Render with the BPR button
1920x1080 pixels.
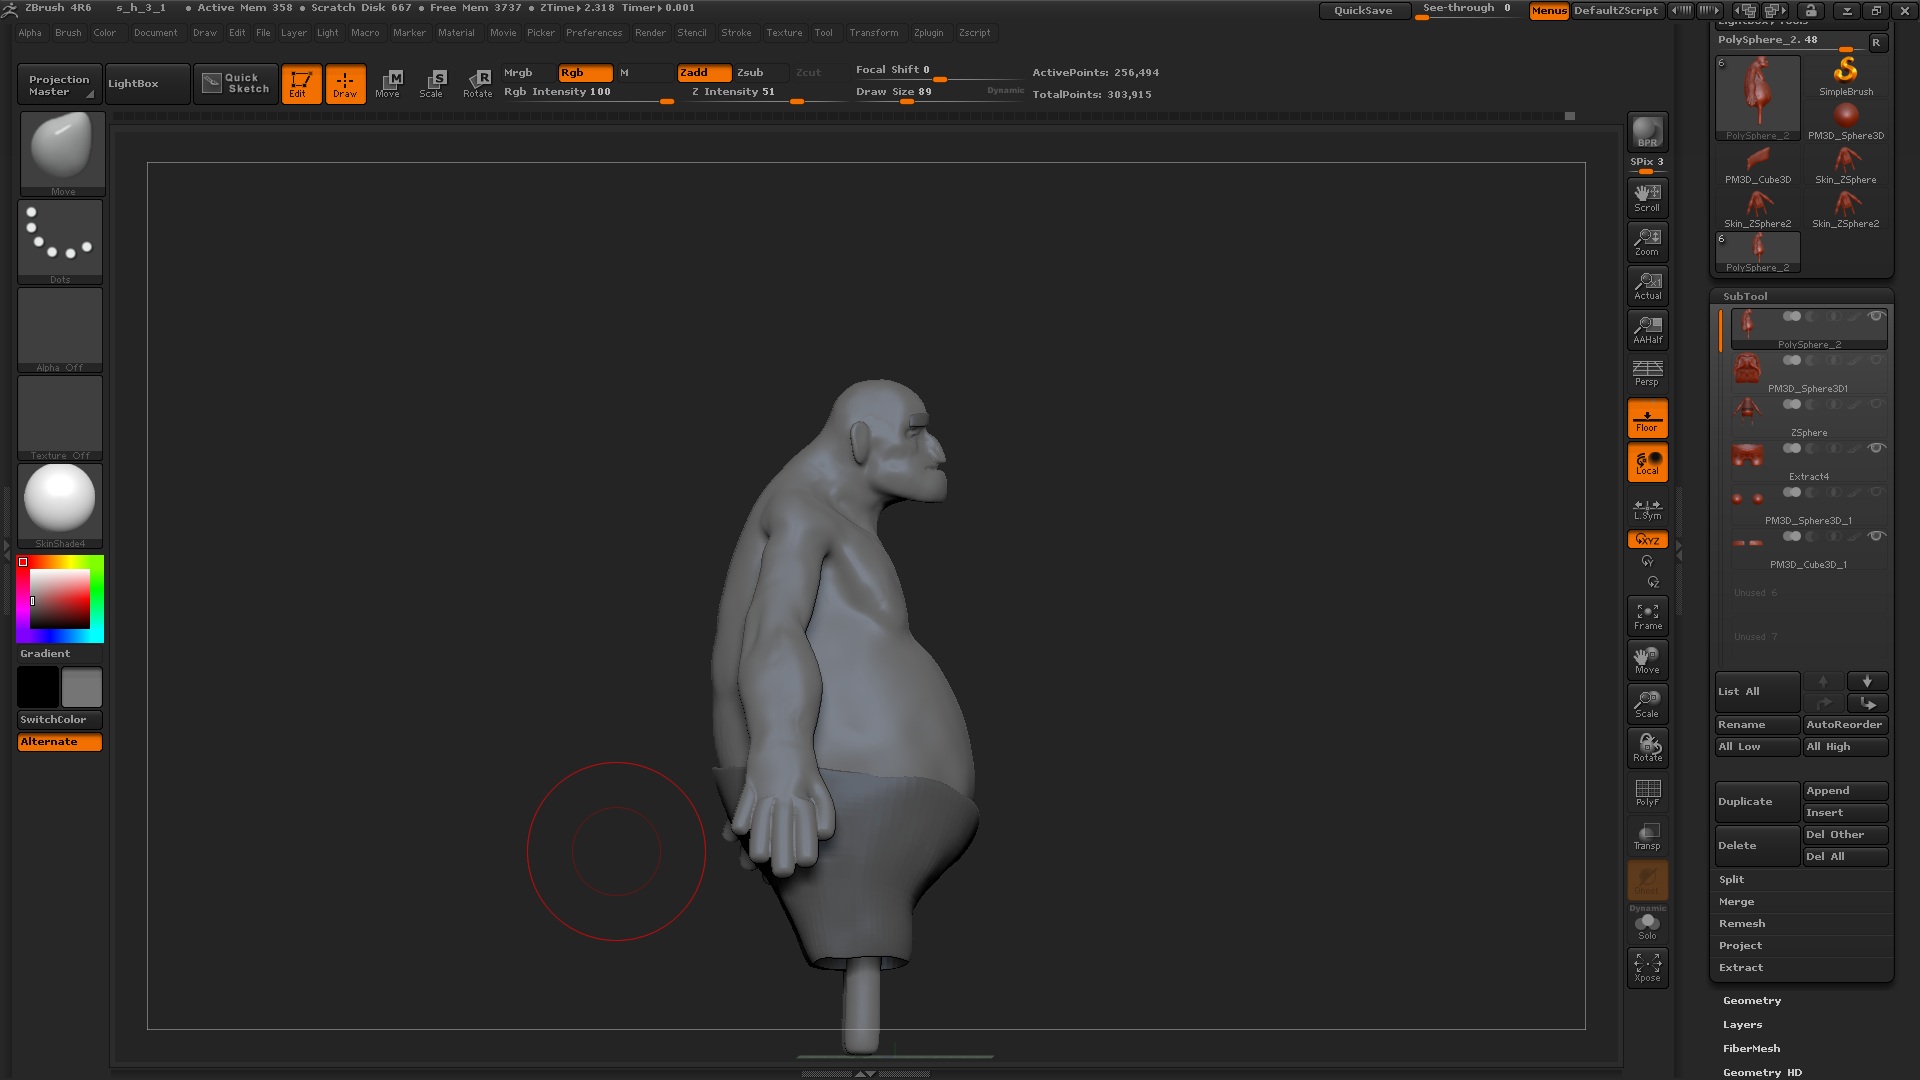click(x=1647, y=132)
